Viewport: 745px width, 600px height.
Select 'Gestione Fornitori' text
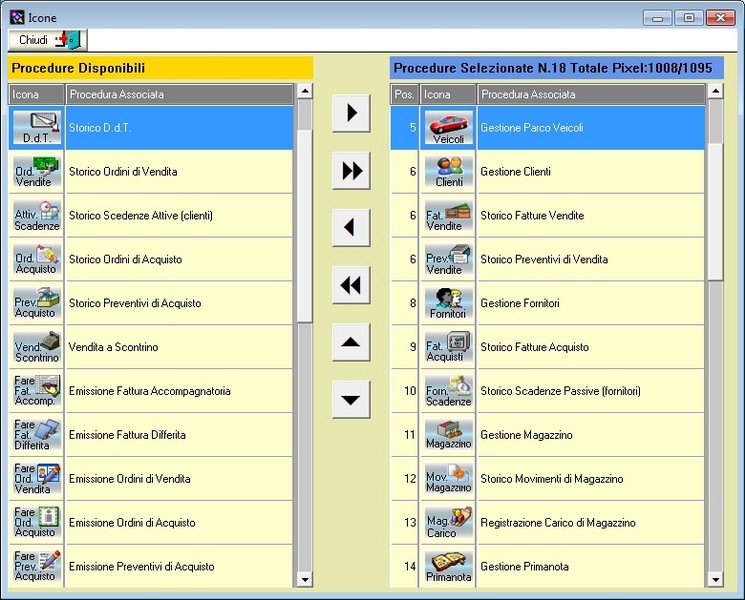[x=520, y=303]
